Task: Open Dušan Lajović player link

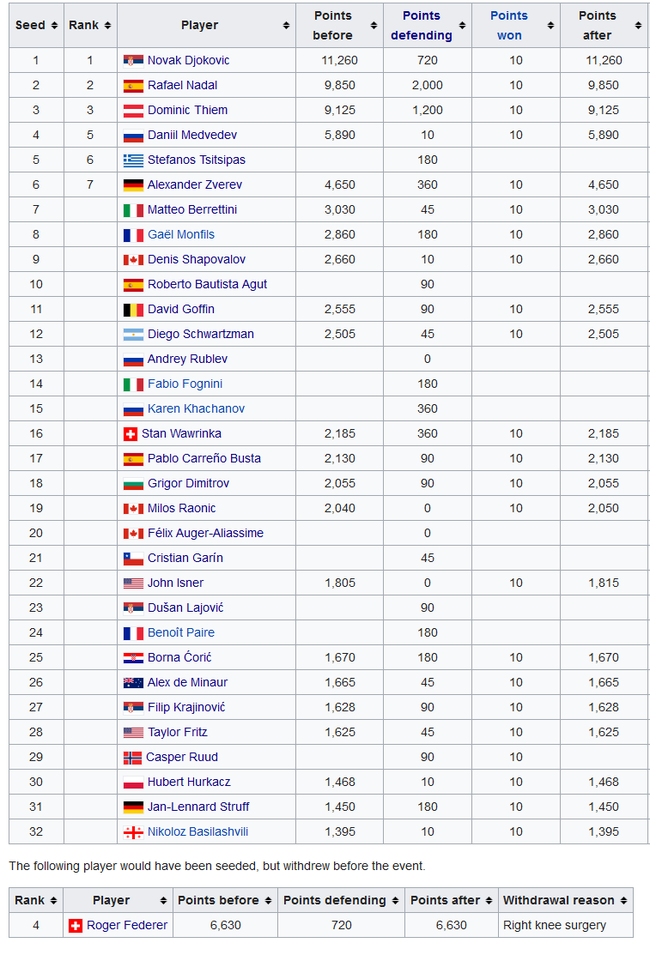Action: 185,608
